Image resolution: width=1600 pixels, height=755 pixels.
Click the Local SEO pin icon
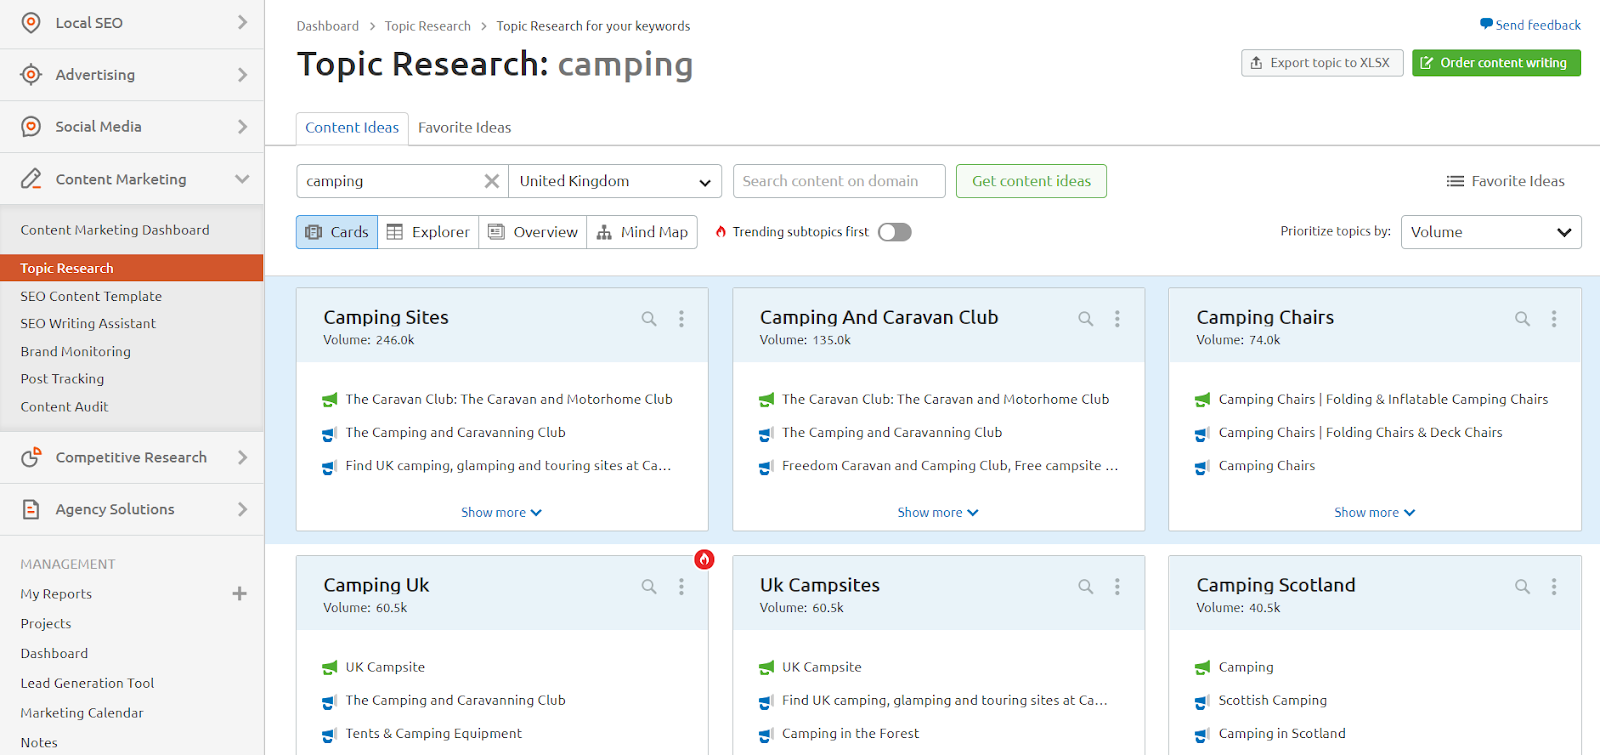31,22
